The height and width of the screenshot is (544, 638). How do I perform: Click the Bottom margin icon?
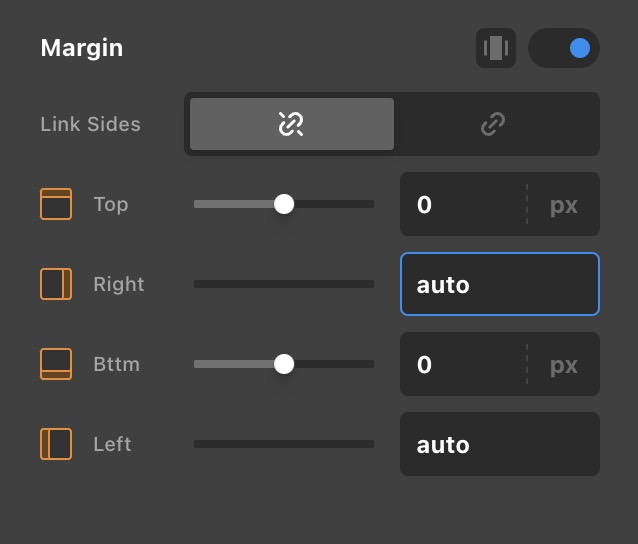56,364
